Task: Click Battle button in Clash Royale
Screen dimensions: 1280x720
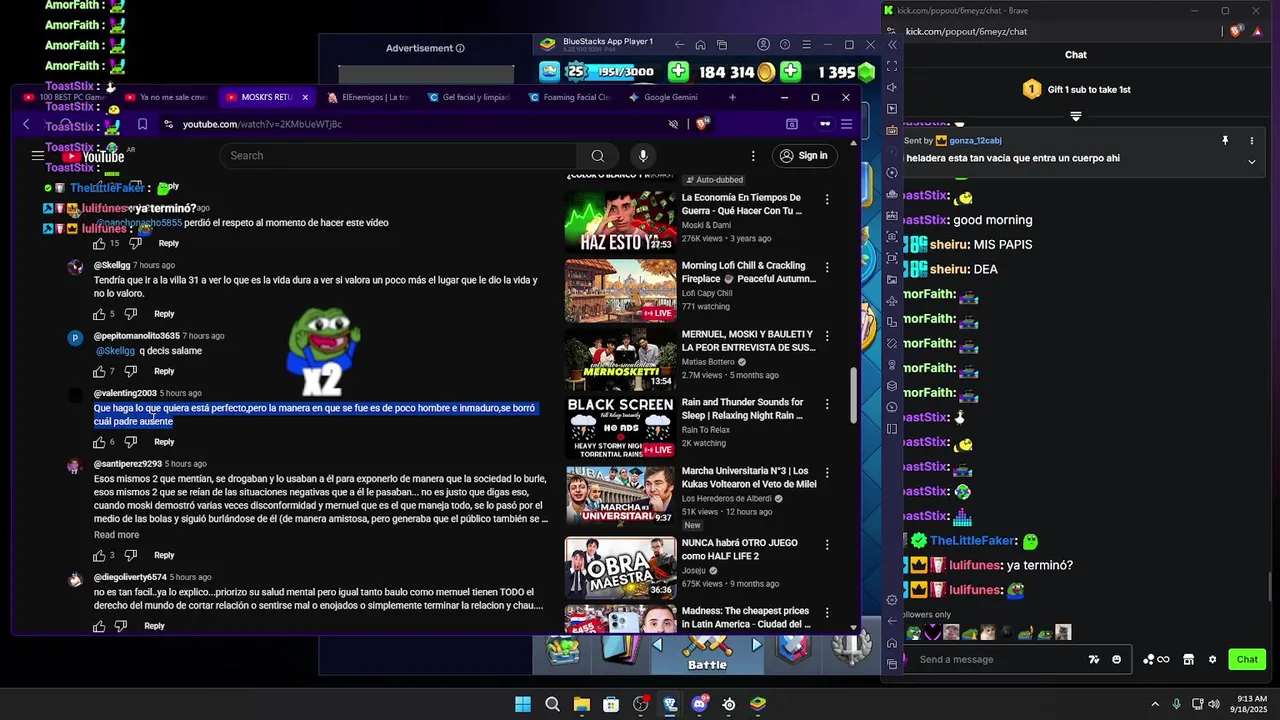Action: (x=707, y=655)
